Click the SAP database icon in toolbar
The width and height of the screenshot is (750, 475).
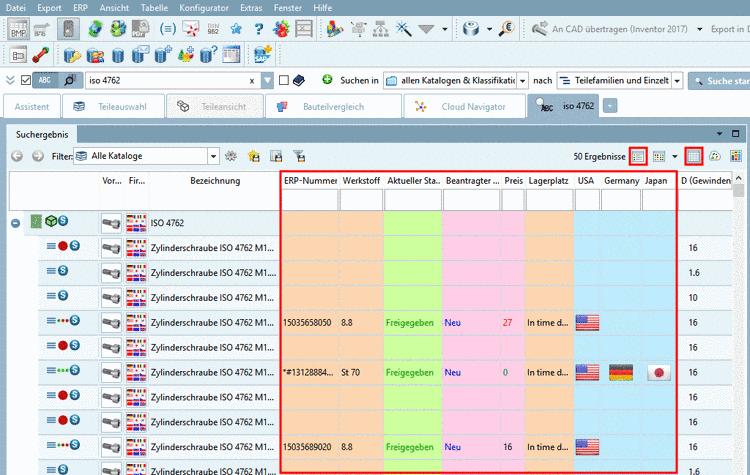(262, 54)
